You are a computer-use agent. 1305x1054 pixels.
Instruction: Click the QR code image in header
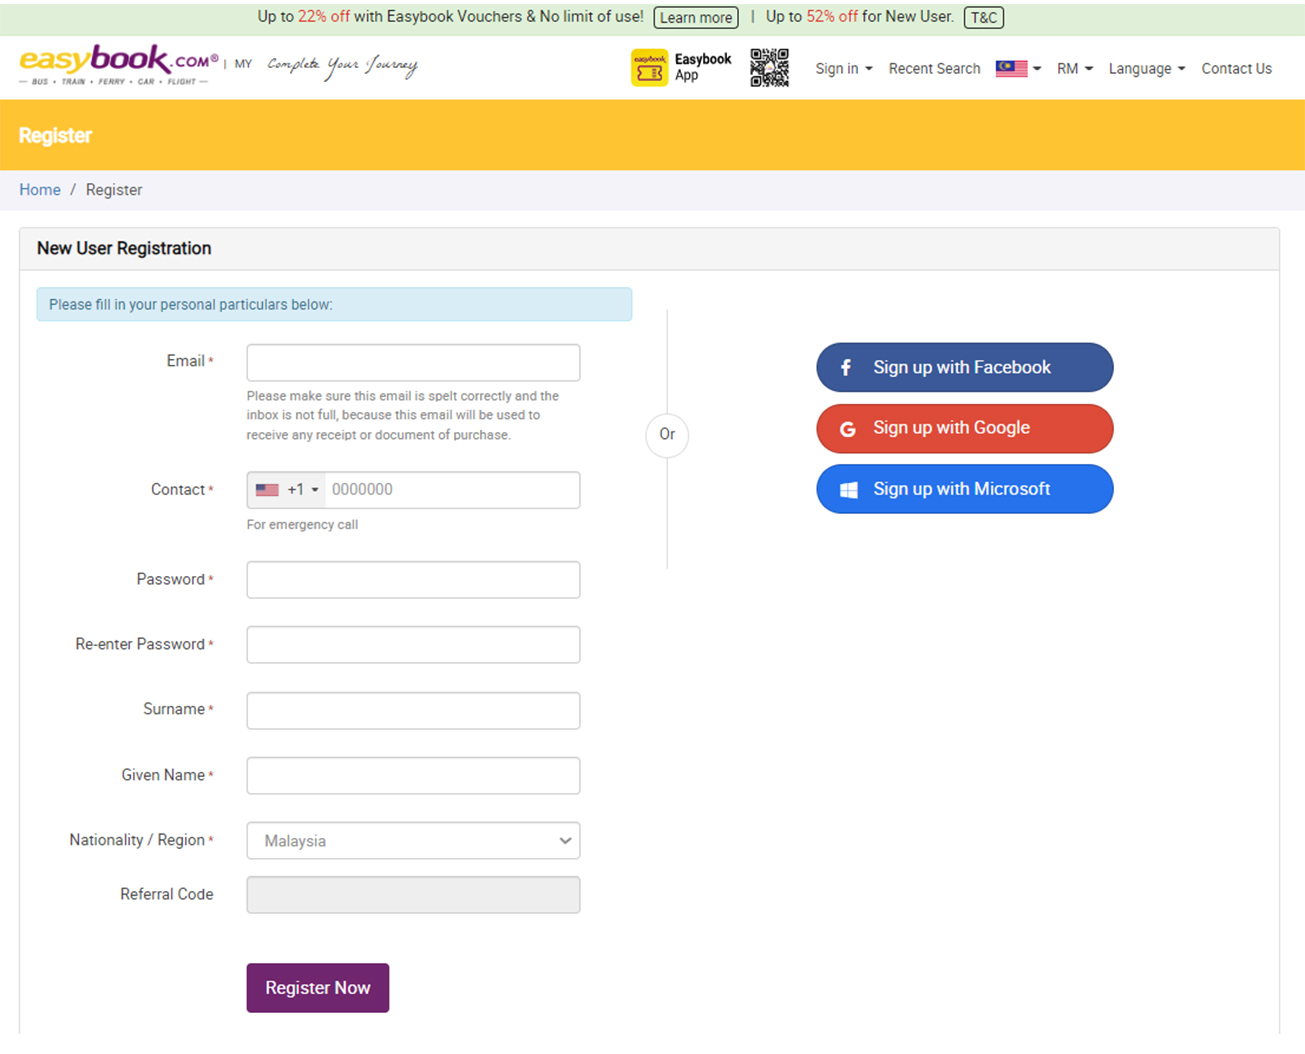(770, 68)
